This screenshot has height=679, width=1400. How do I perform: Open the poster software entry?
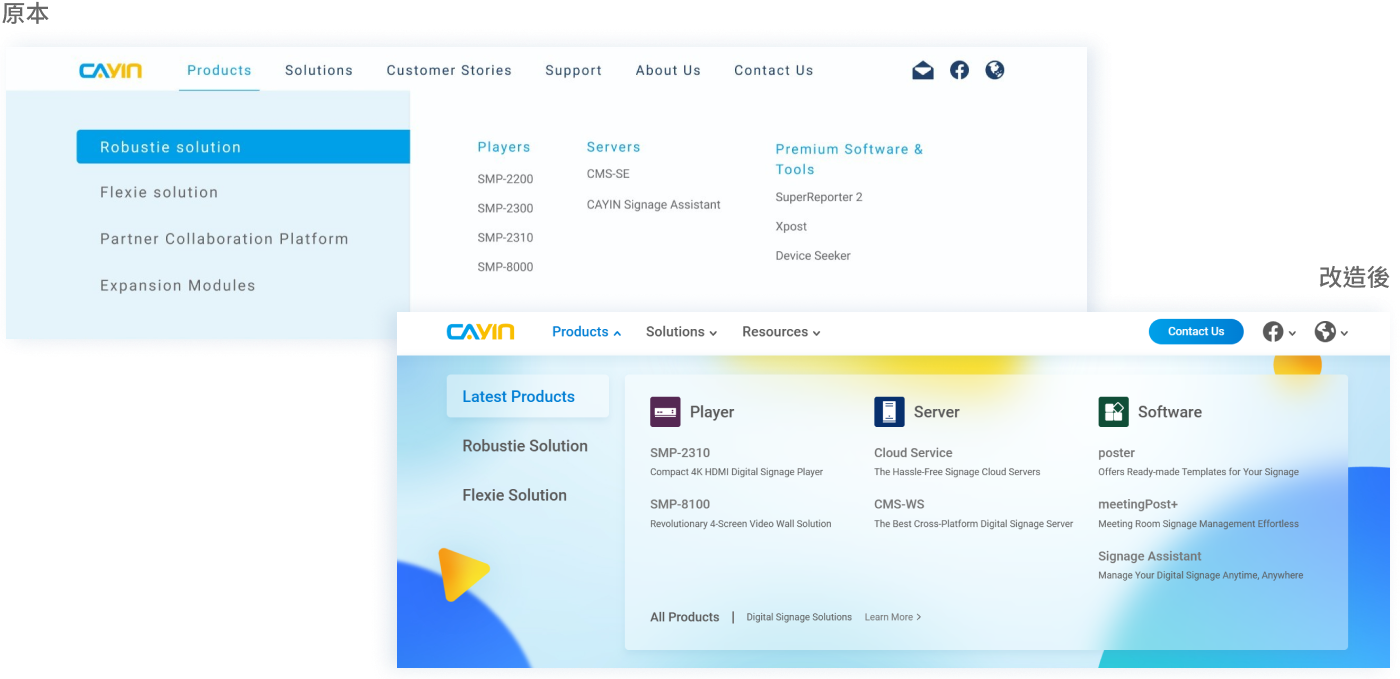(1198, 461)
